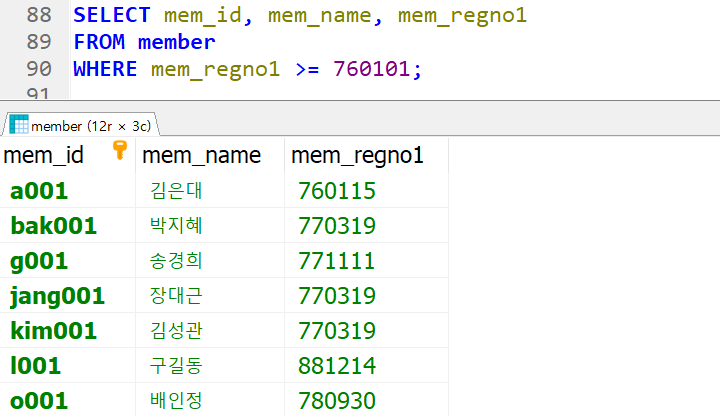Place cursor on the SELECT keyword in the query
The width and height of the screenshot is (720, 416).
point(112,15)
